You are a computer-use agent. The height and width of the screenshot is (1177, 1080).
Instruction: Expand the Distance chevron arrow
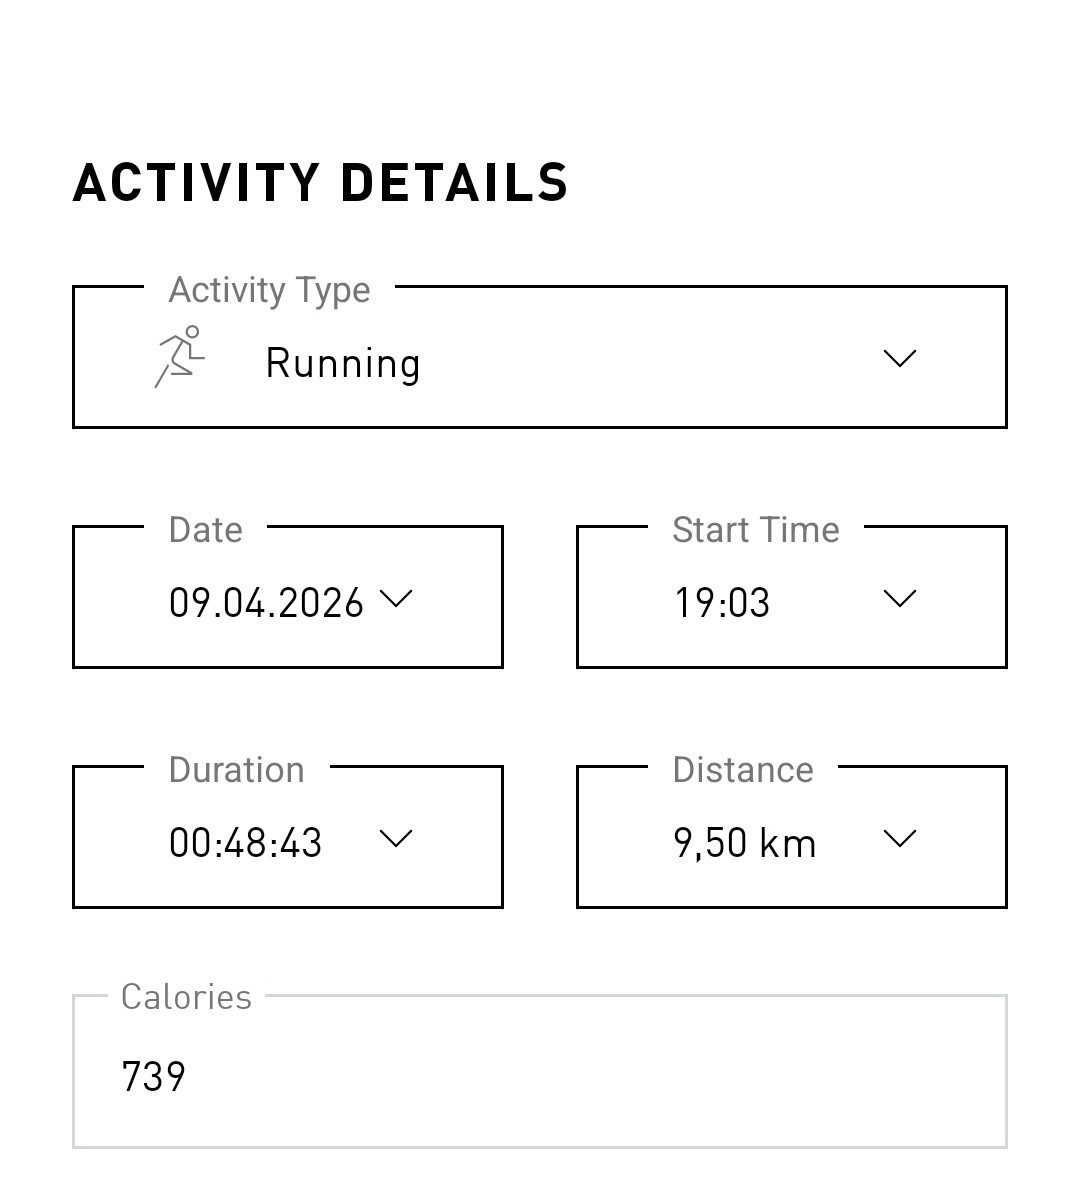click(900, 838)
